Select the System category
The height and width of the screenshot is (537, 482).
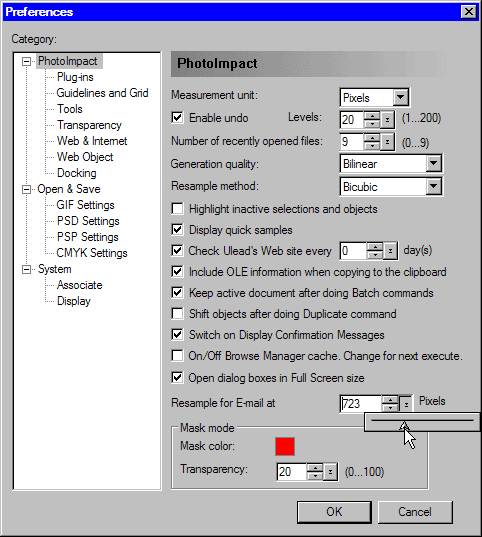[55, 269]
